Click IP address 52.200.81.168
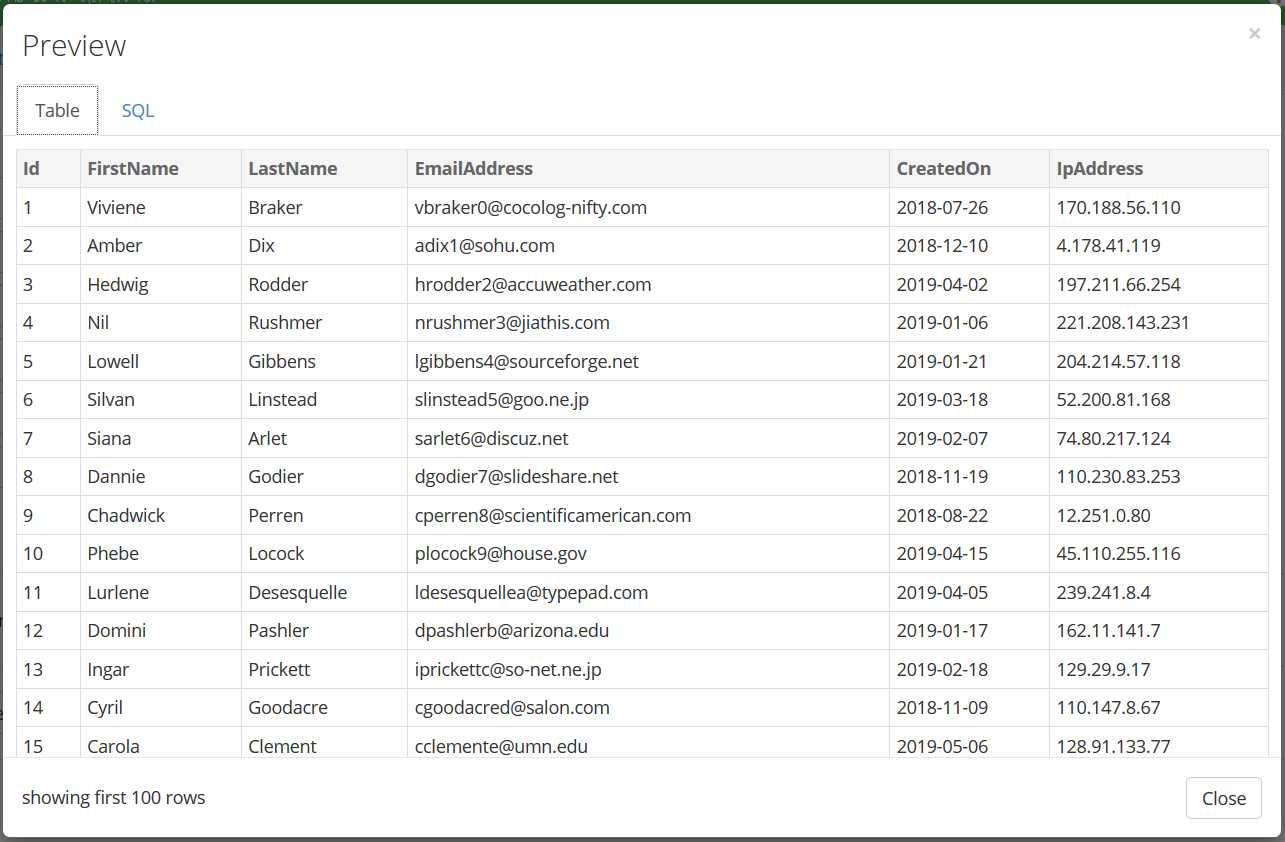This screenshot has height=842, width=1285. [1113, 400]
